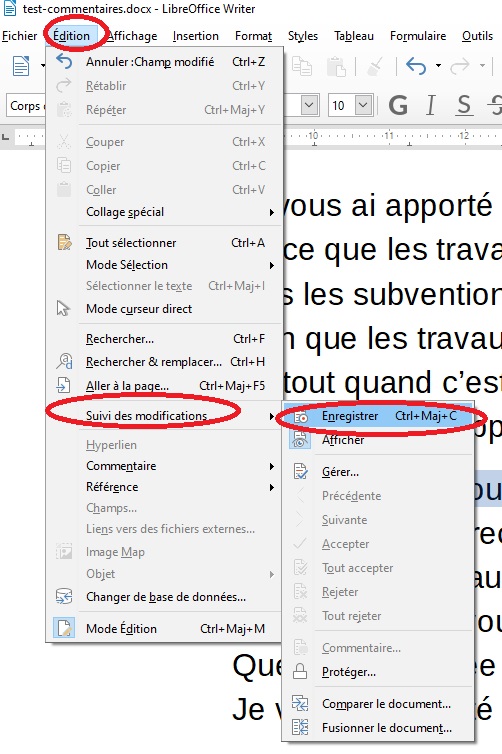The width and height of the screenshot is (502, 754).
Task: Open the font size dropdown arrow
Action: [x=364, y=105]
